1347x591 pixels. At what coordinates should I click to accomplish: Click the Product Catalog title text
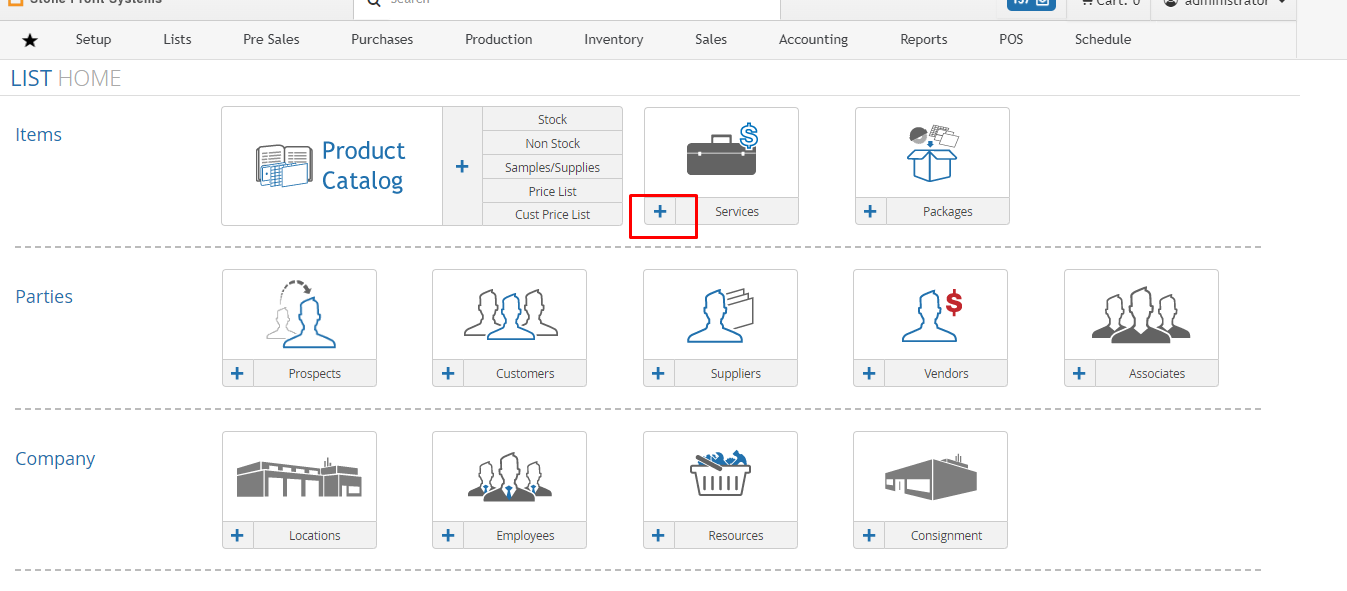pyautogui.click(x=363, y=166)
